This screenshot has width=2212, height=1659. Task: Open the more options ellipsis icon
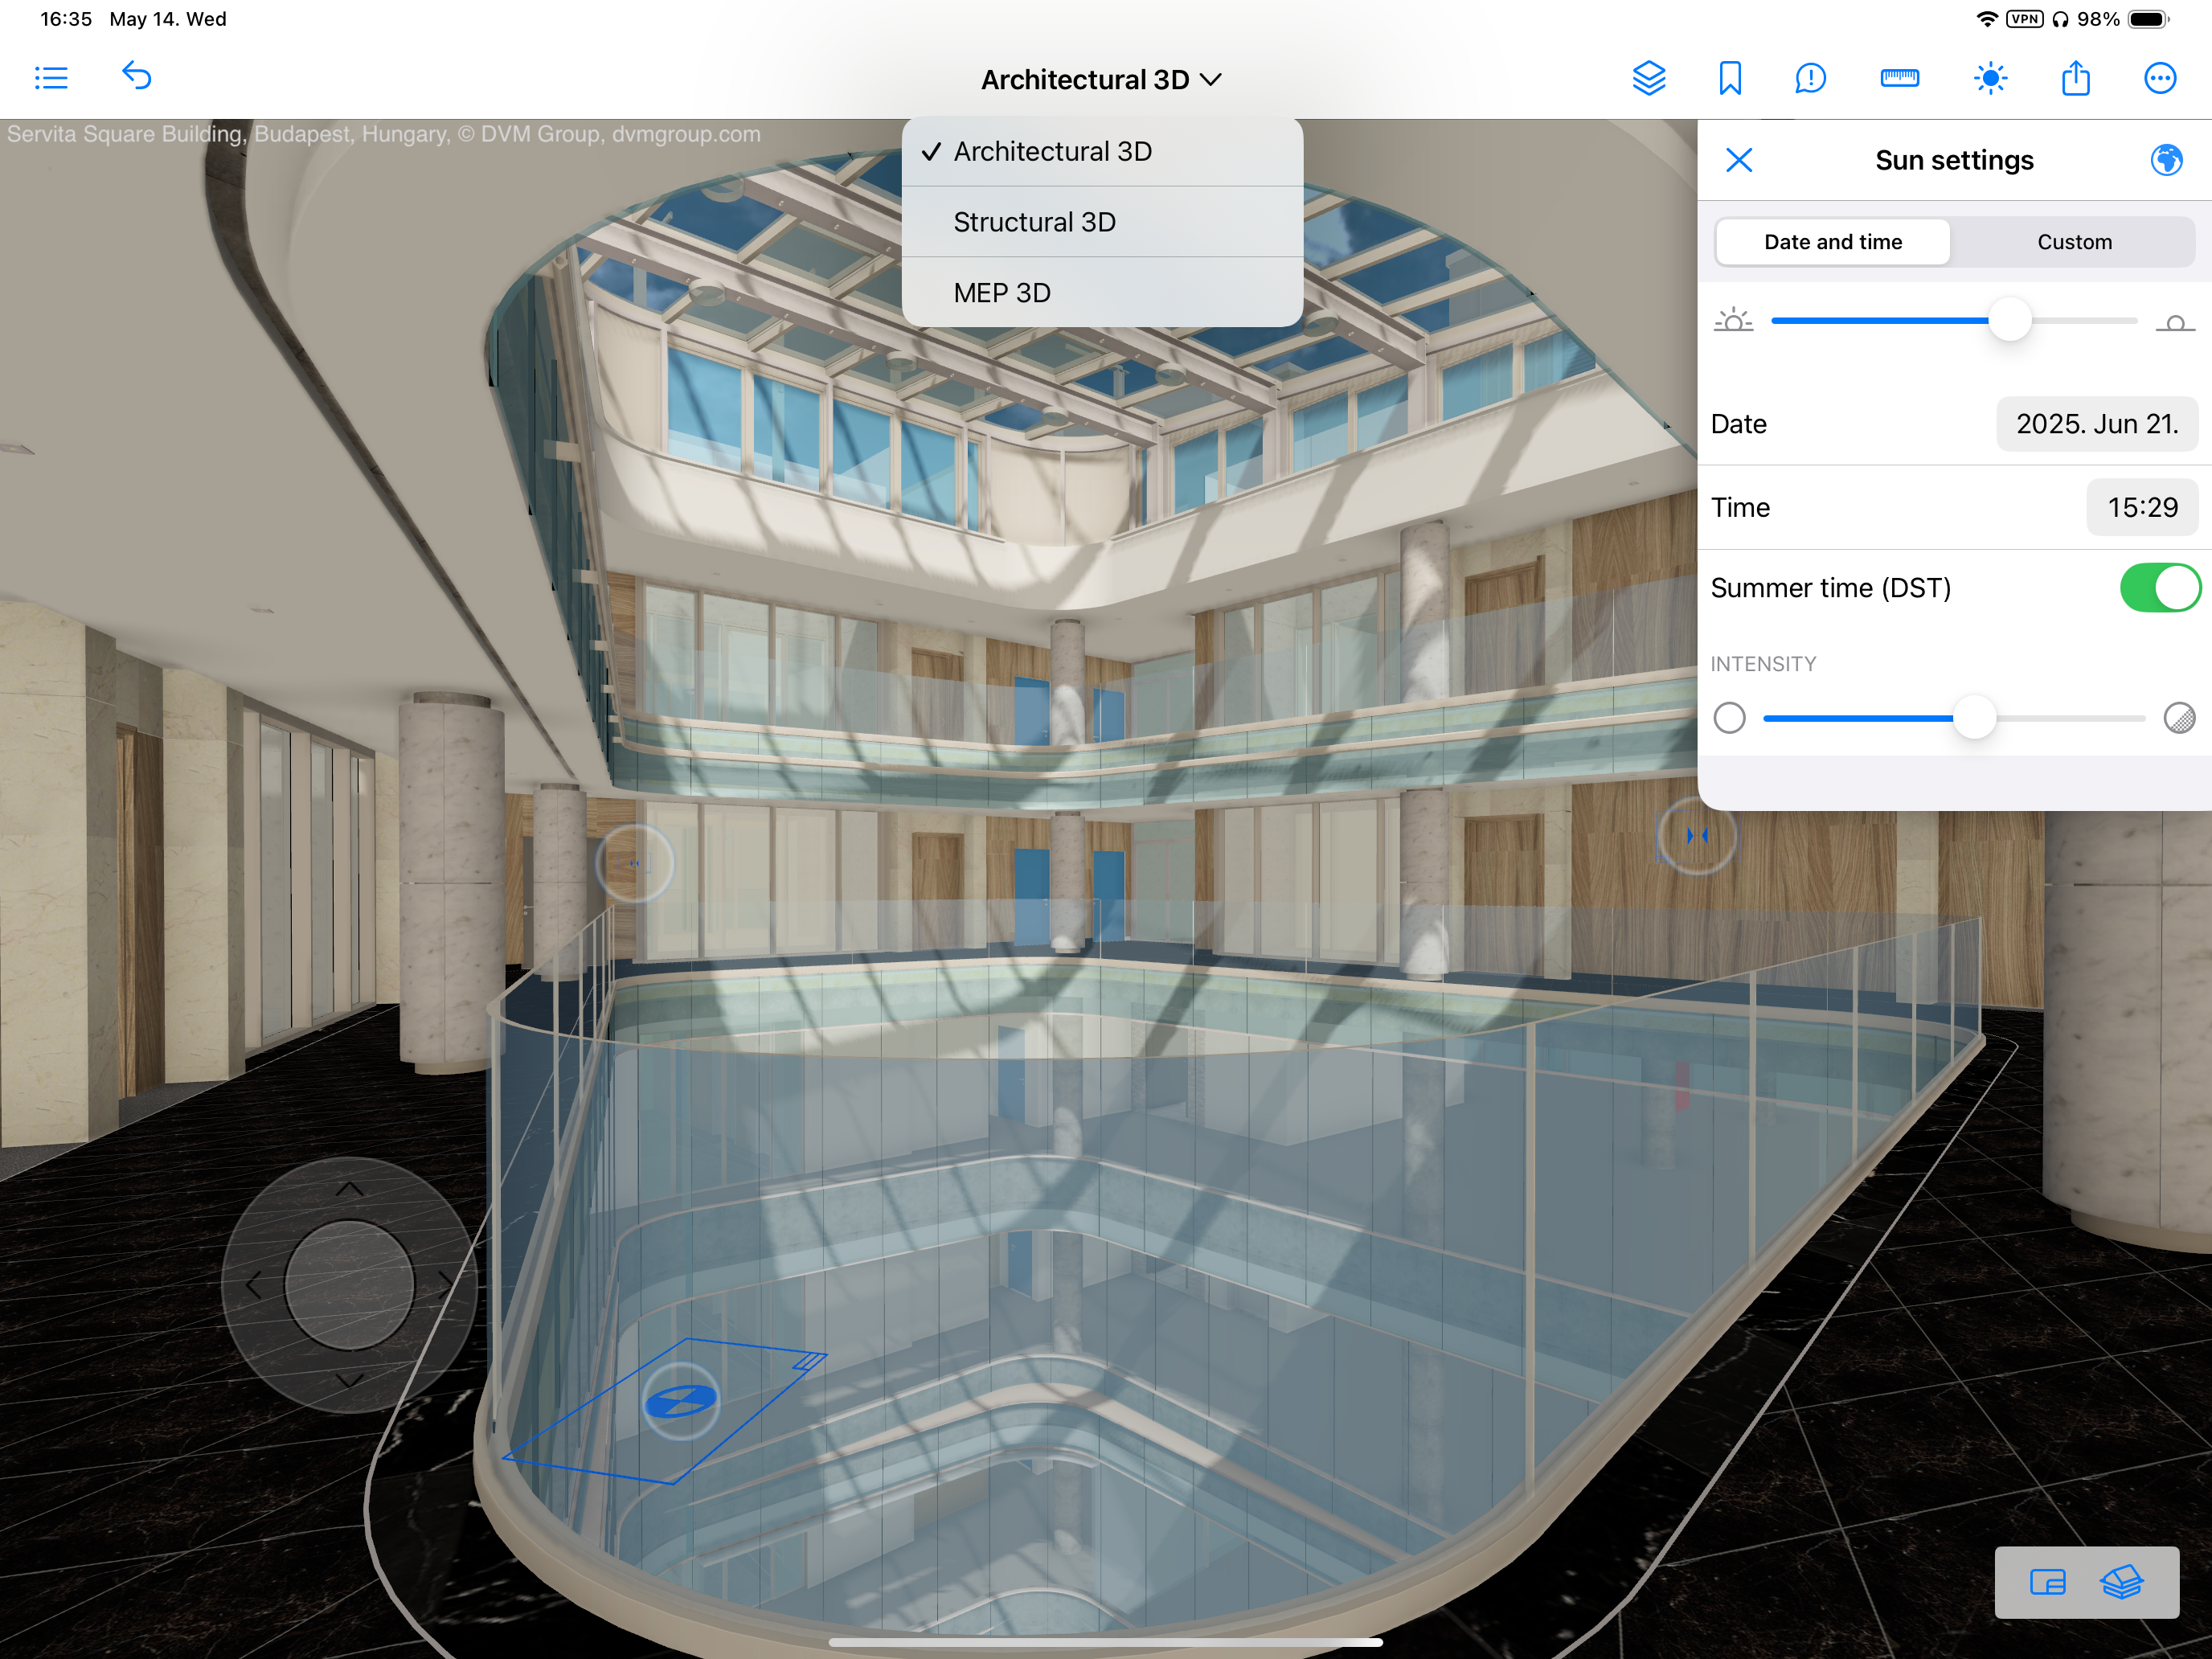click(2160, 78)
